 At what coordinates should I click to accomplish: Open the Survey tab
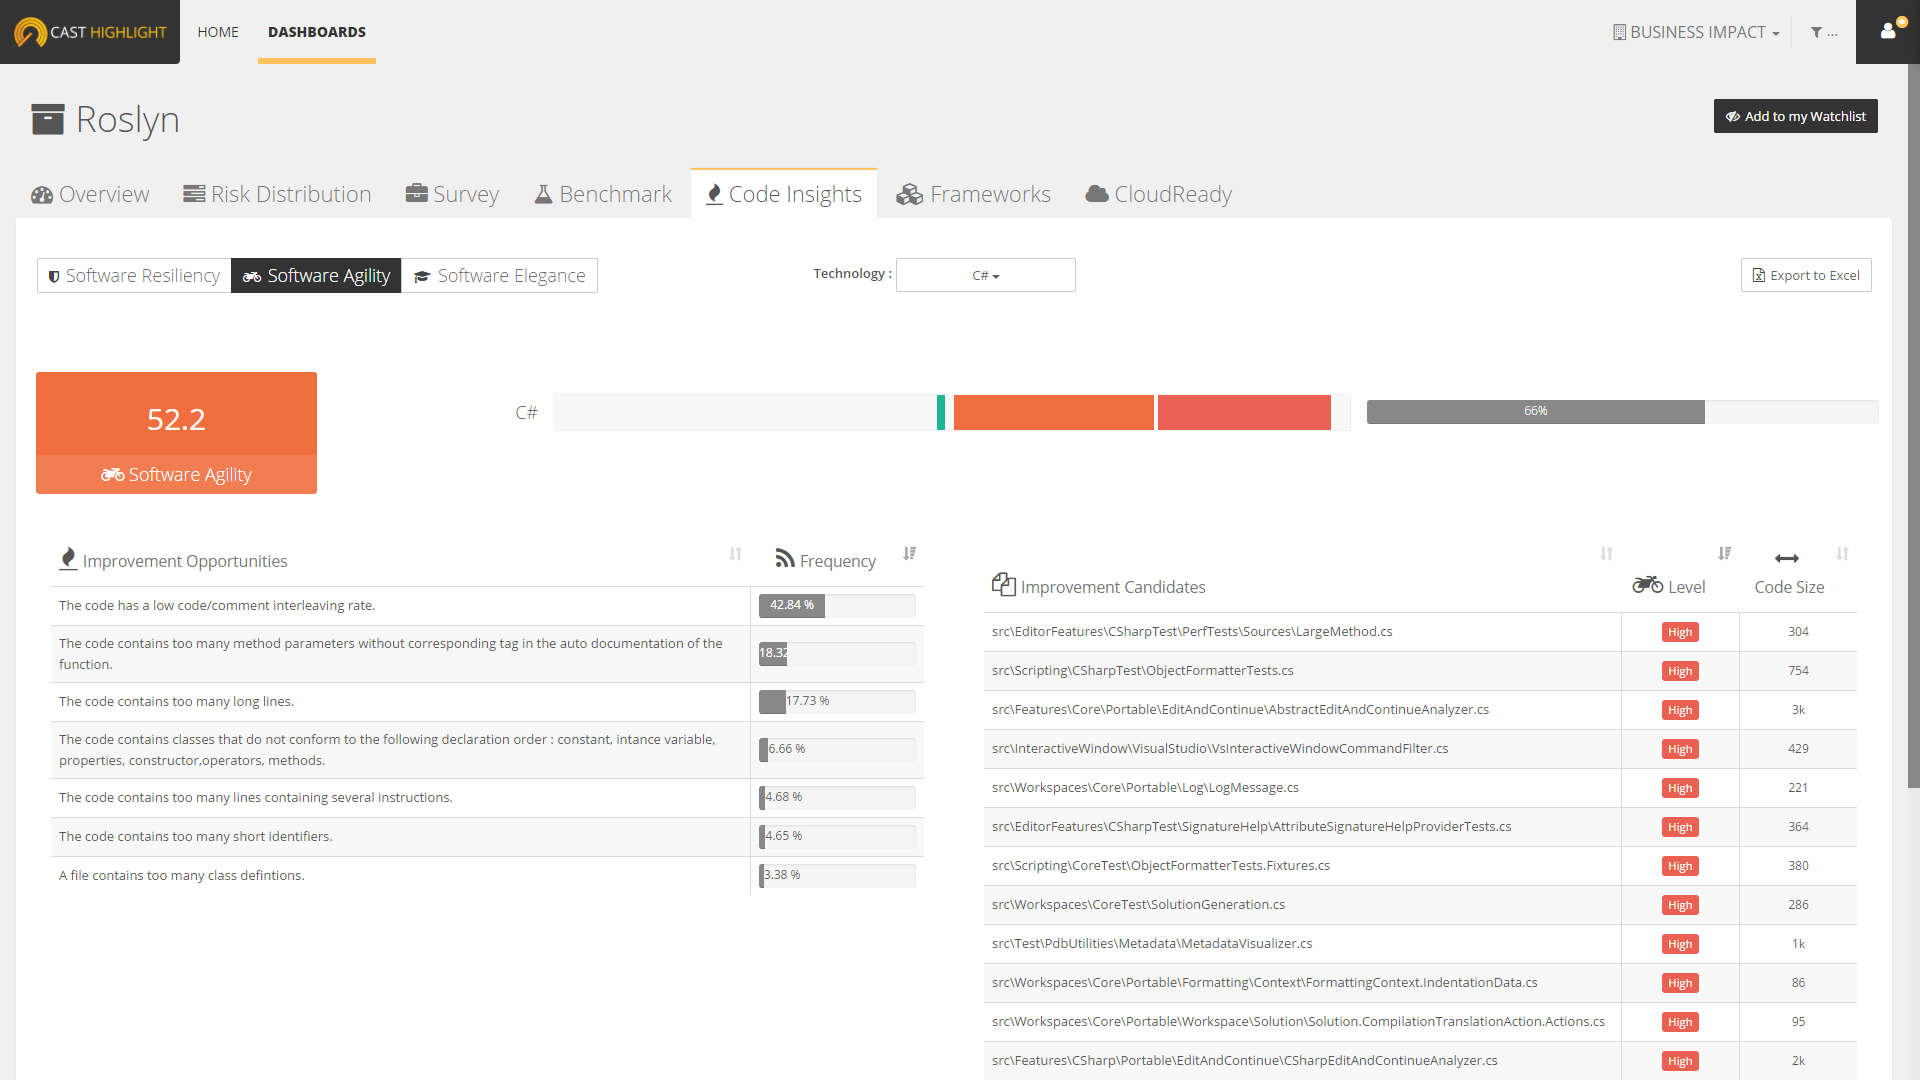452,194
